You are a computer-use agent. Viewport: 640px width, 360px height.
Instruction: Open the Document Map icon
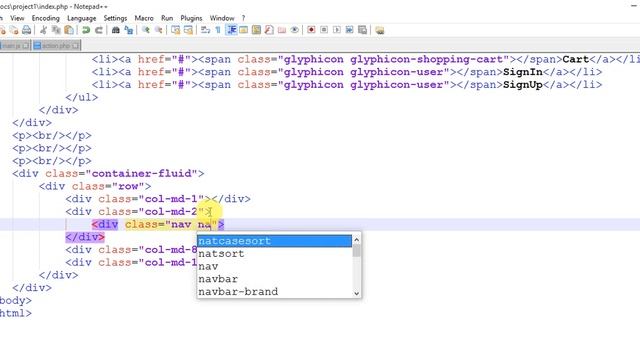tap(256, 30)
